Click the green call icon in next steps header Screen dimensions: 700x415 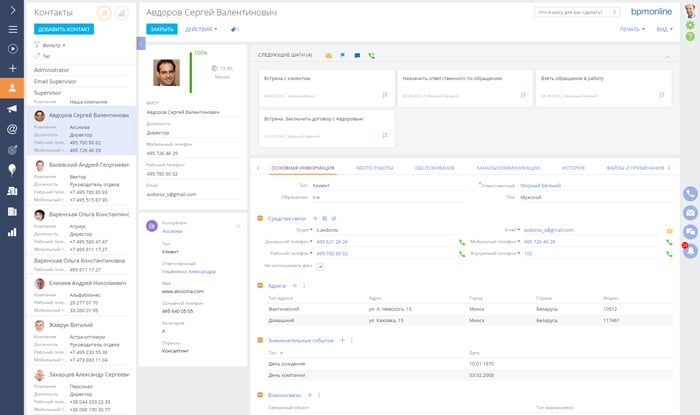click(x=372, y=55)
